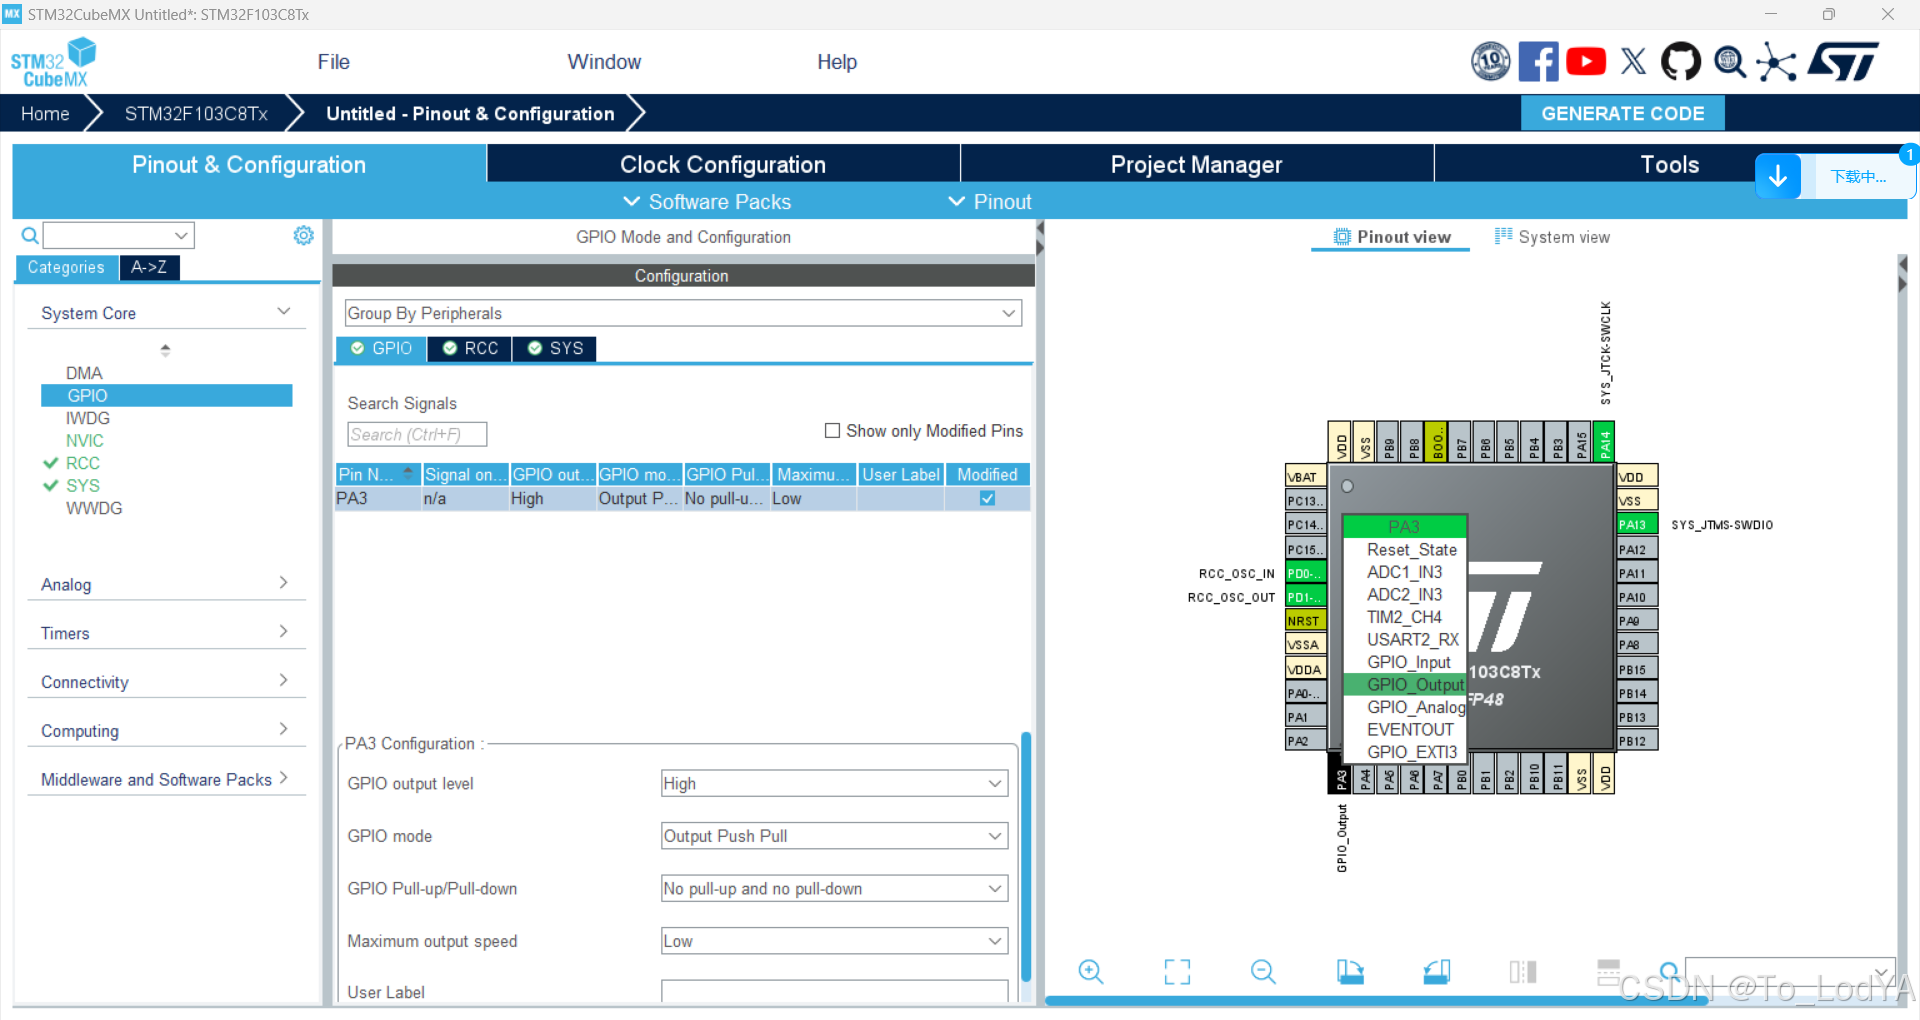
Task: Open the Pinout dropdown menu
Action: tap(990, 202)
